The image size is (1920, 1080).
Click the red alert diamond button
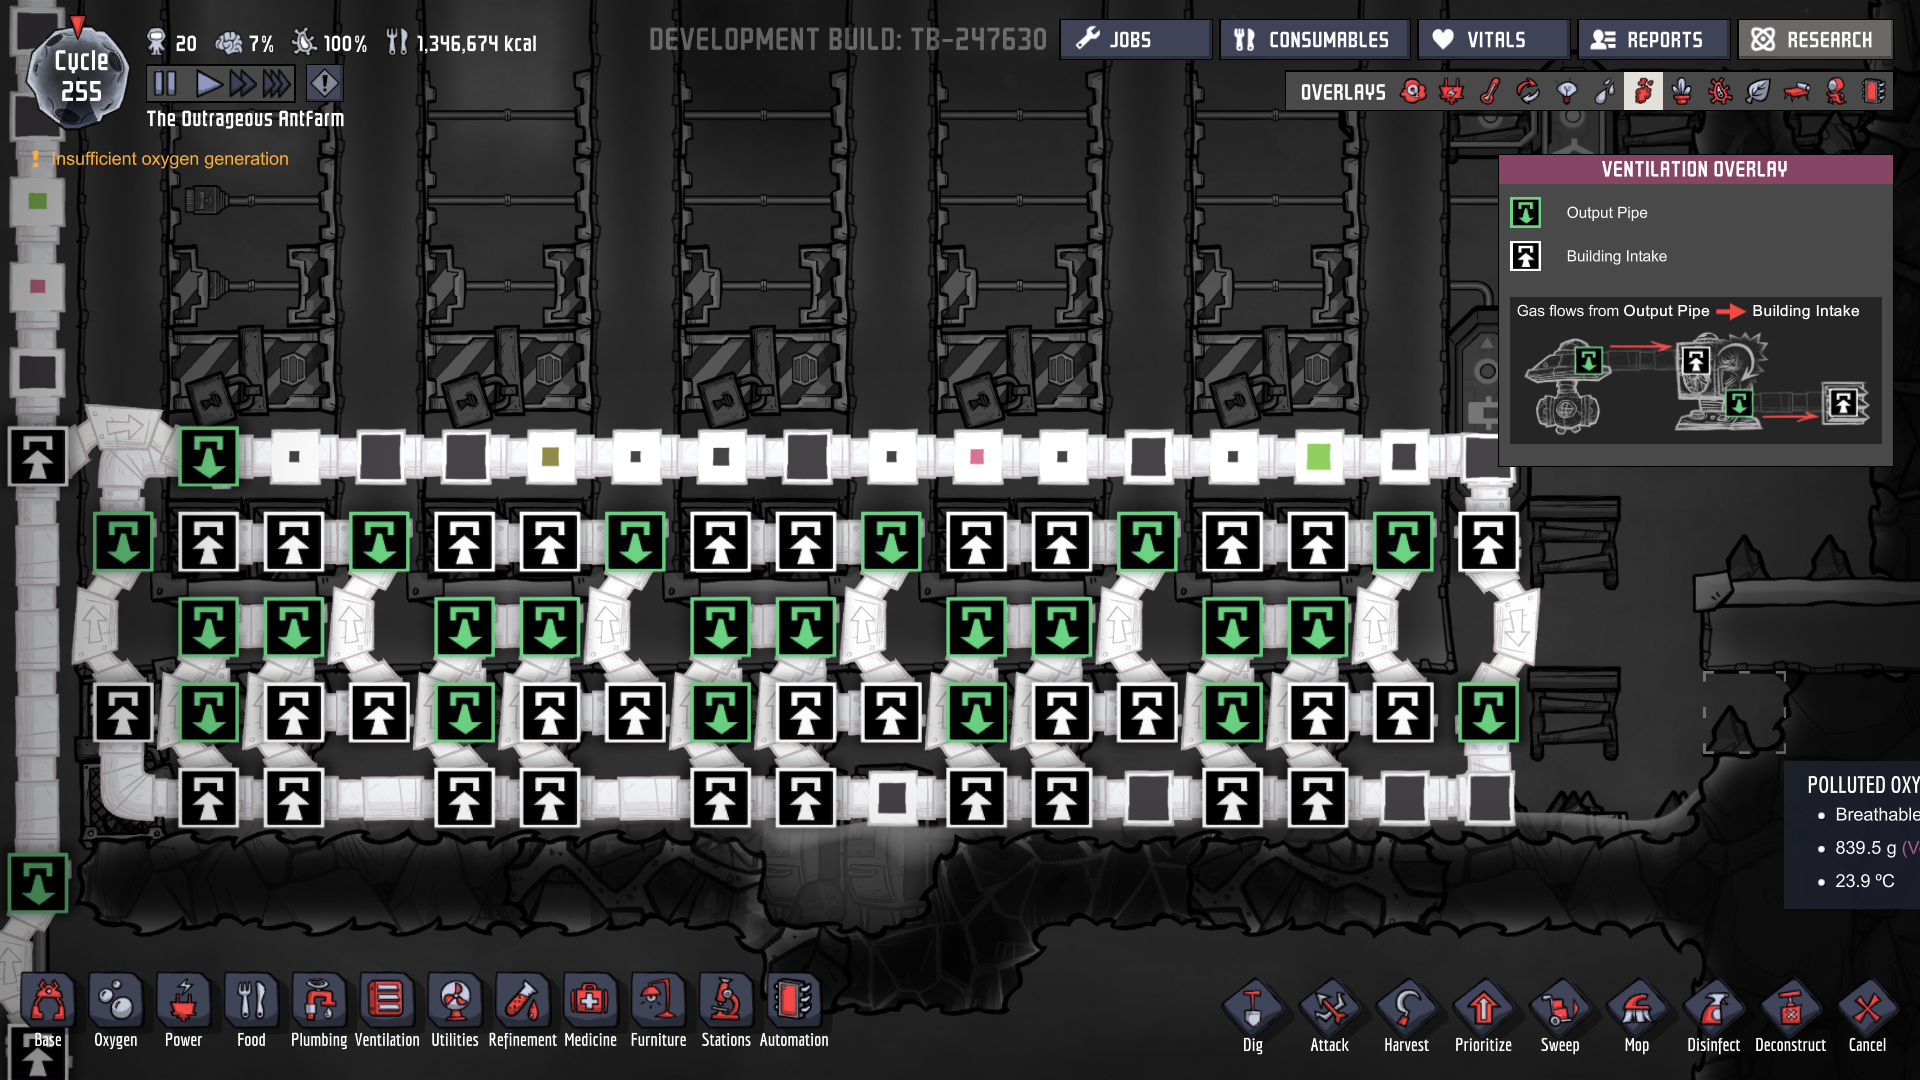(324, 83)
